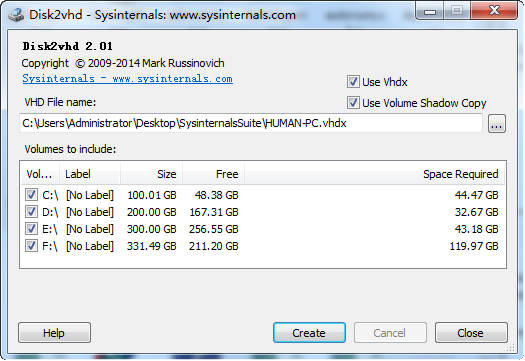Click the 211.20 GB free value
Screen dimensions: 525x361
point(214,246)
